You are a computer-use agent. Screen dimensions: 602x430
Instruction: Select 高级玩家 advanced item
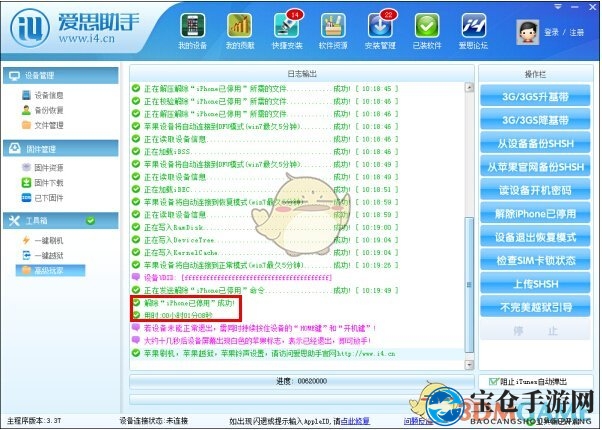pos(50,270)
